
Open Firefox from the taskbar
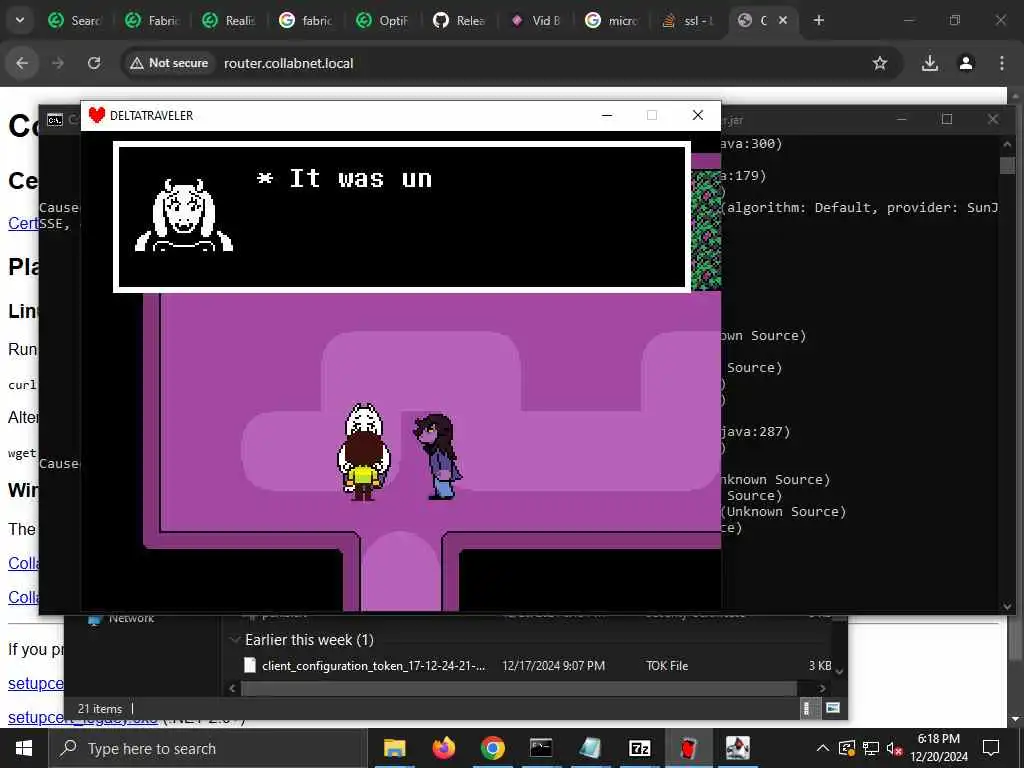[443, 748]
